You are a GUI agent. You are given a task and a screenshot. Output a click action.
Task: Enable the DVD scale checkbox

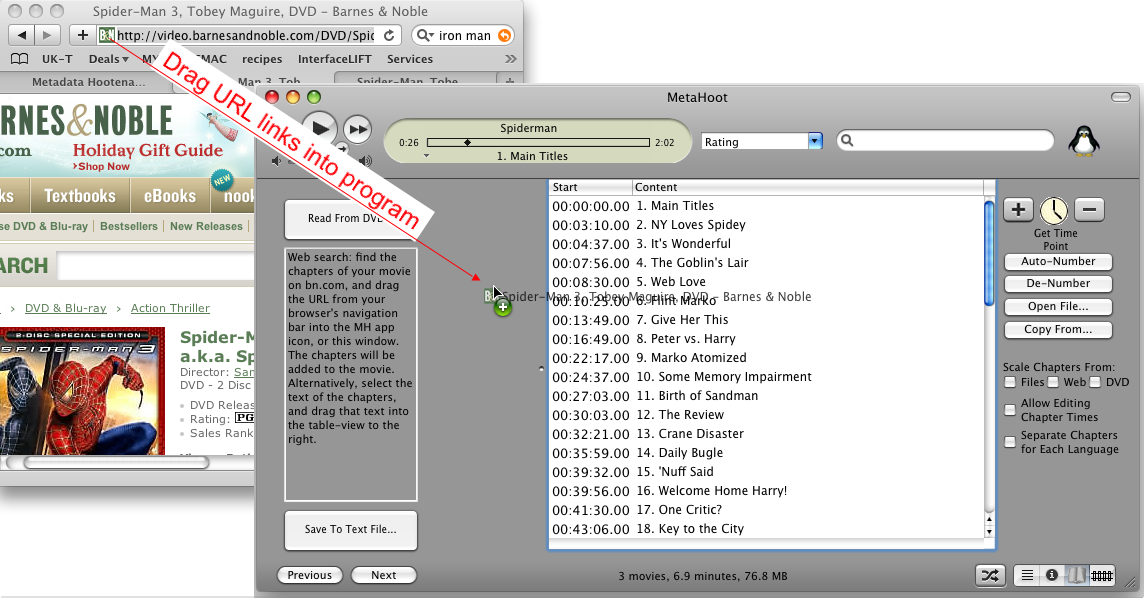(1095, 382)
